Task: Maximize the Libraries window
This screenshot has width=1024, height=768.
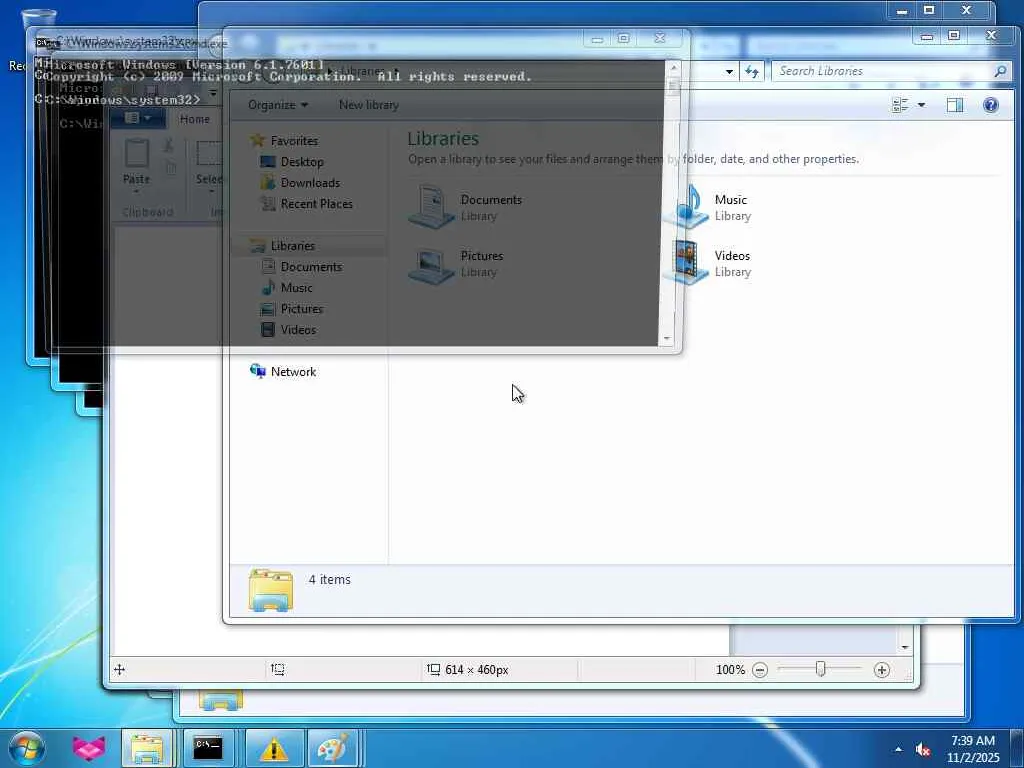Action: click(x=954, y=35)
